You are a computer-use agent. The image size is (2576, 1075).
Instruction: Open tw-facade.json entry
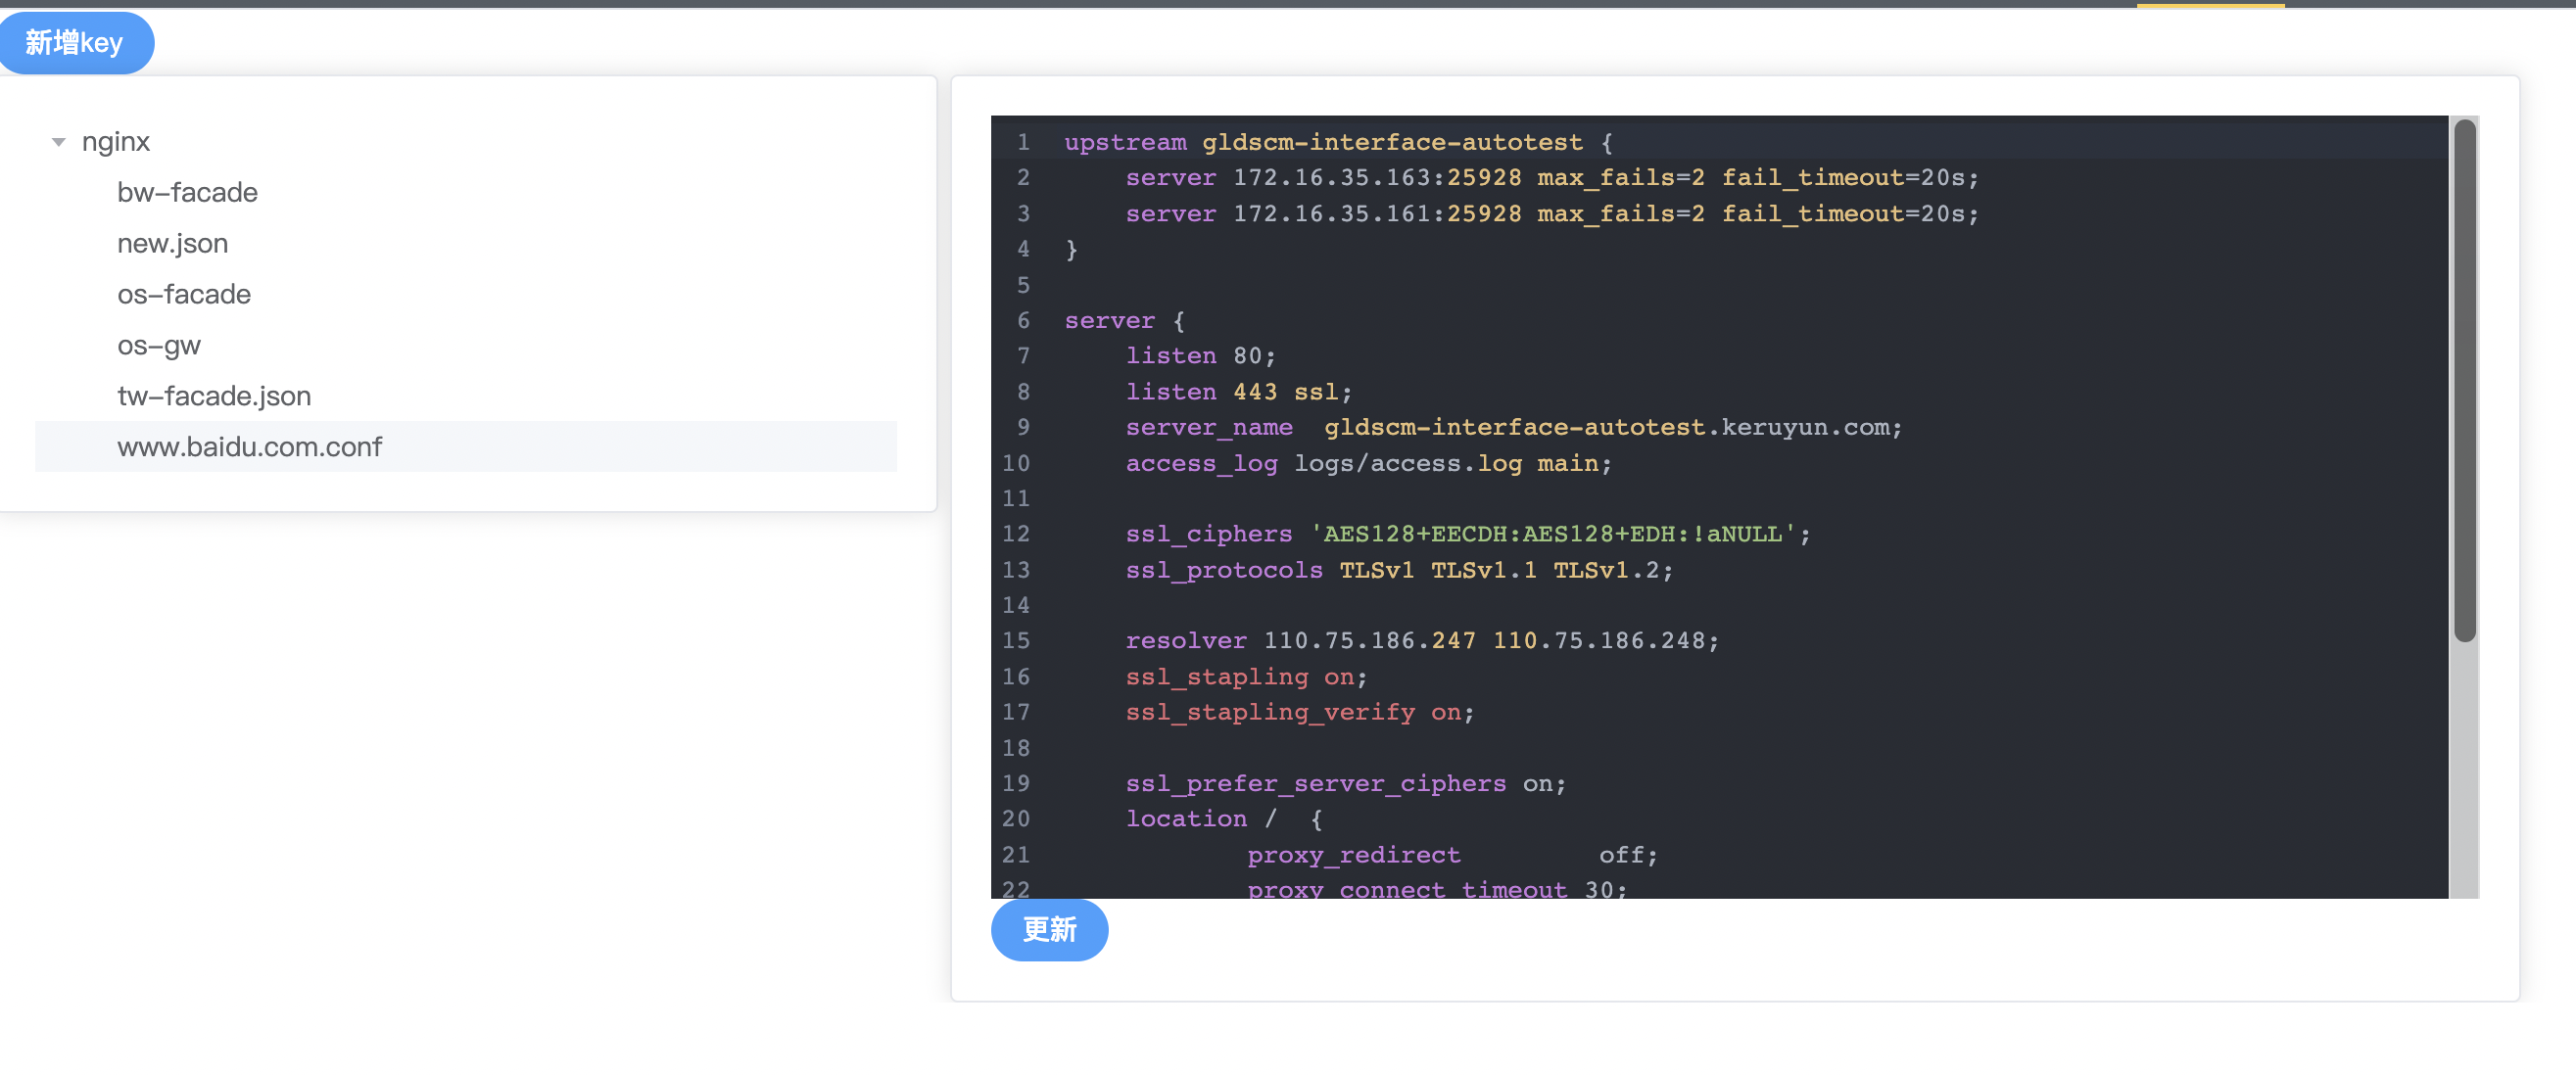coord(214,396)
